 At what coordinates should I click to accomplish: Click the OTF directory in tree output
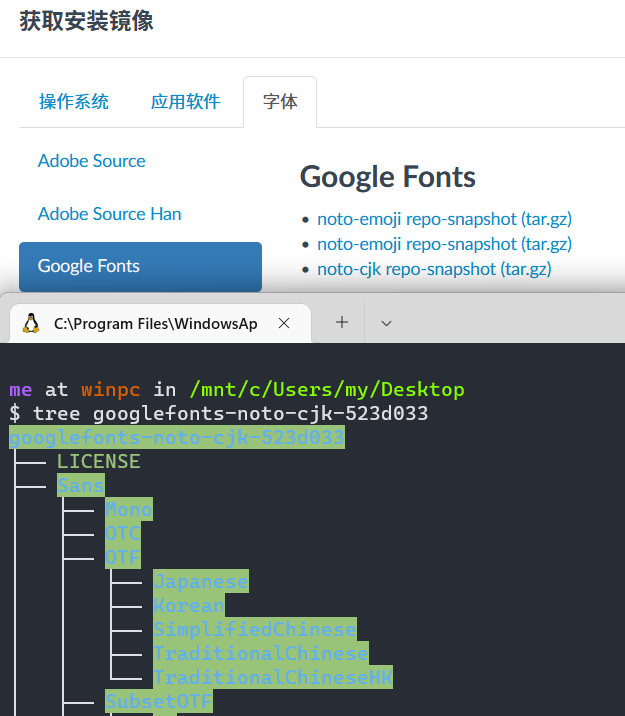pyautogui.click(x=123, y=557)
